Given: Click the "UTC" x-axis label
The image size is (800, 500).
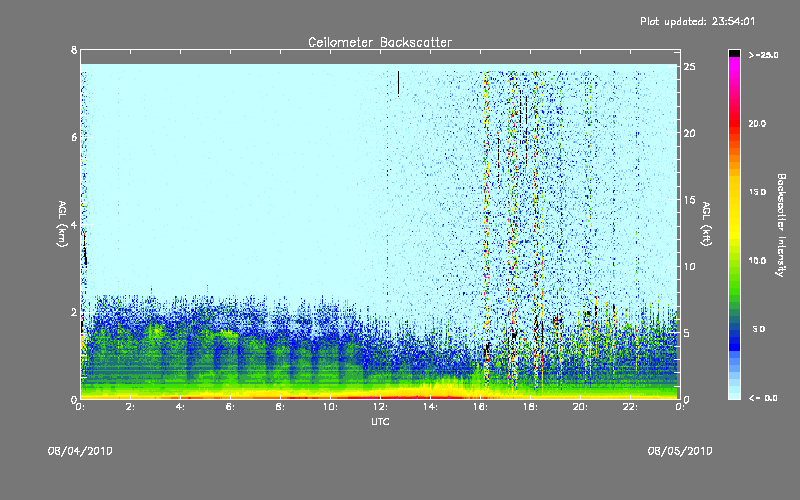Looking at the screenshot, I should coord(380,421).
